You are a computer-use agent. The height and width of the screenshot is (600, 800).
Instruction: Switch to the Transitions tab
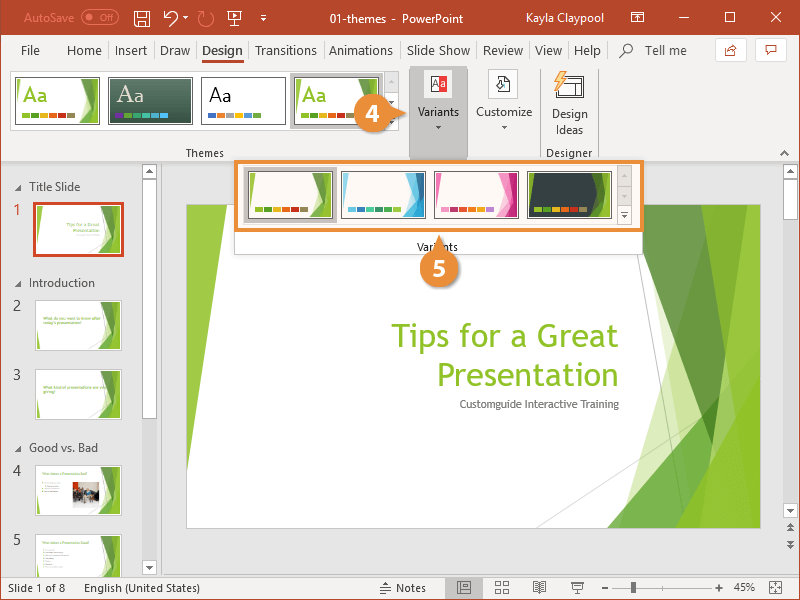(286, 50)
